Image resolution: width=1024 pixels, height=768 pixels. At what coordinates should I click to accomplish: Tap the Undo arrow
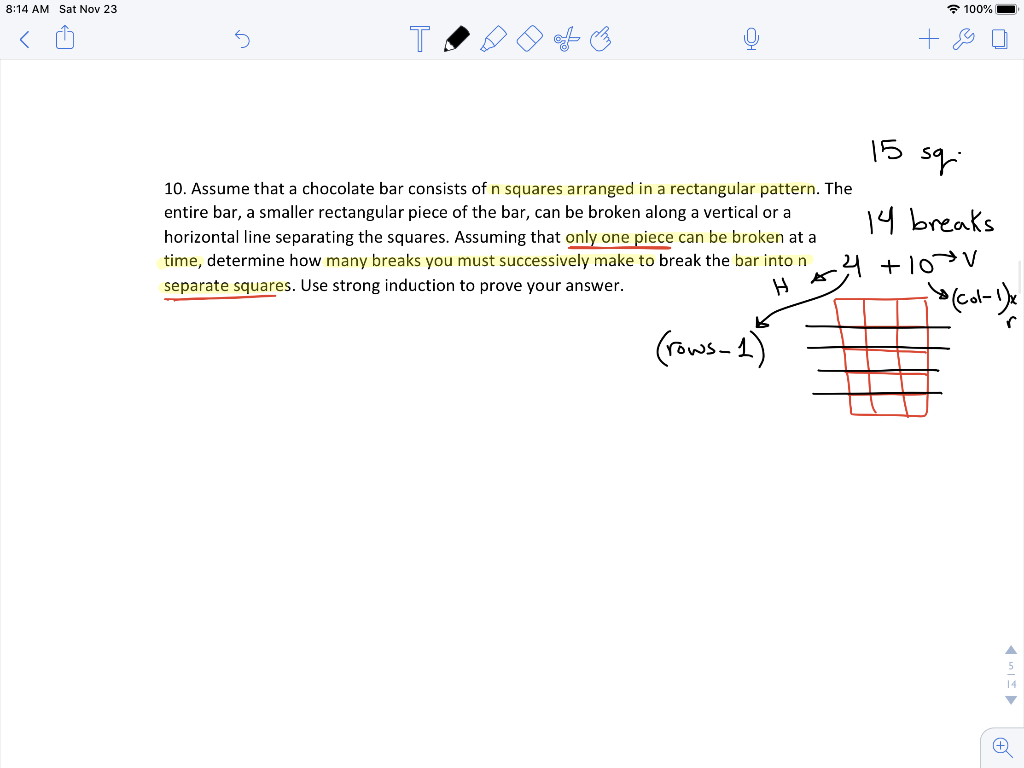(x=242, y=37)
